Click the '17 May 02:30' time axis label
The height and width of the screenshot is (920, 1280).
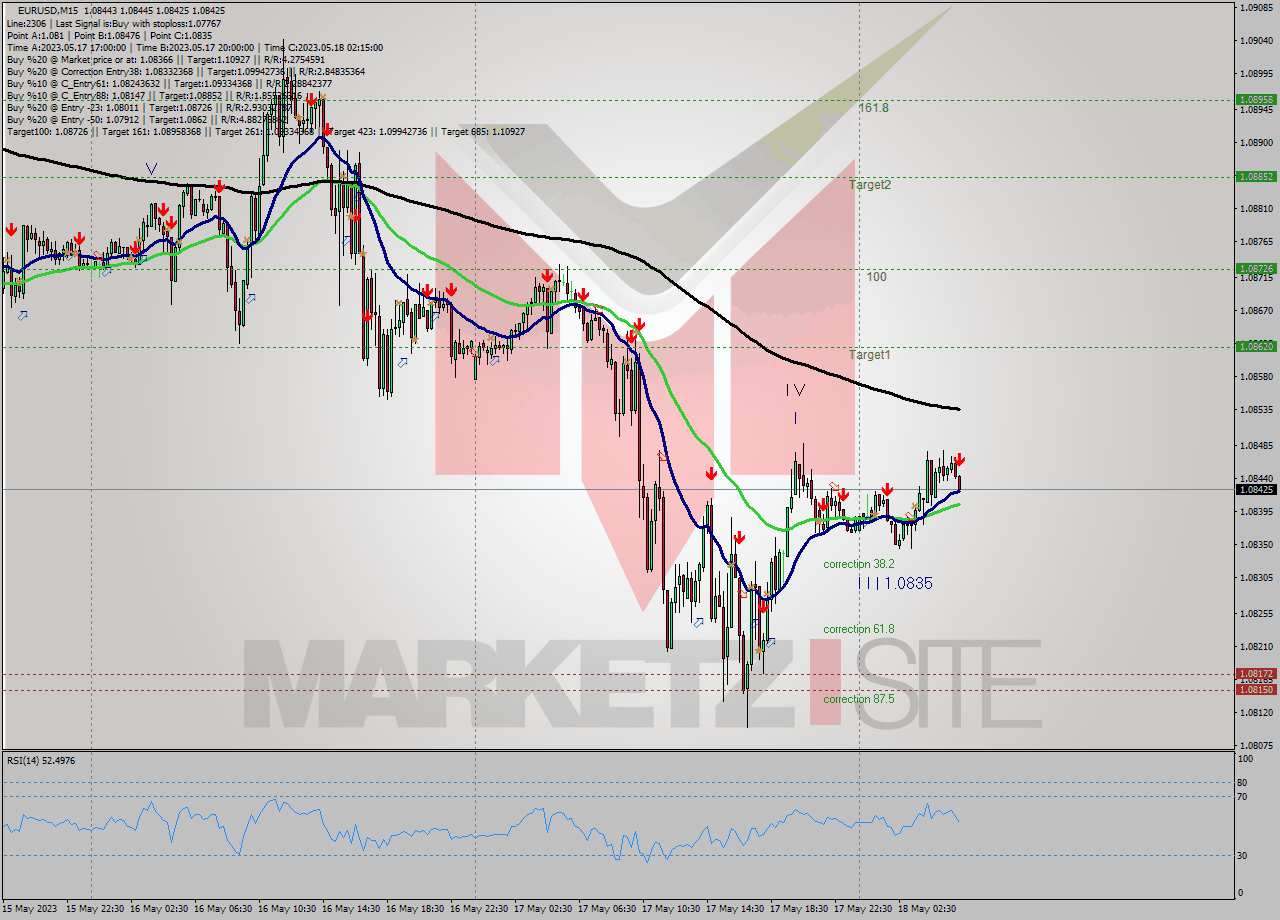pyautogui.click(x=542, y=909)
